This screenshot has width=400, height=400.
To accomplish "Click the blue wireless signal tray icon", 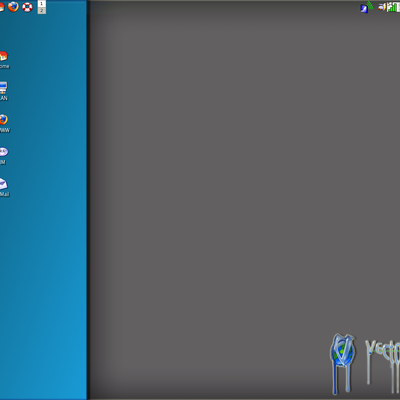I will [x=367, y=7].
